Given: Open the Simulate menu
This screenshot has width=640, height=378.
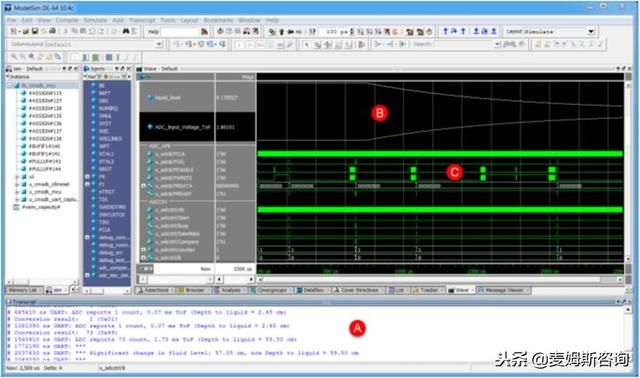Looking at the screenshot, I should (95, 20).
